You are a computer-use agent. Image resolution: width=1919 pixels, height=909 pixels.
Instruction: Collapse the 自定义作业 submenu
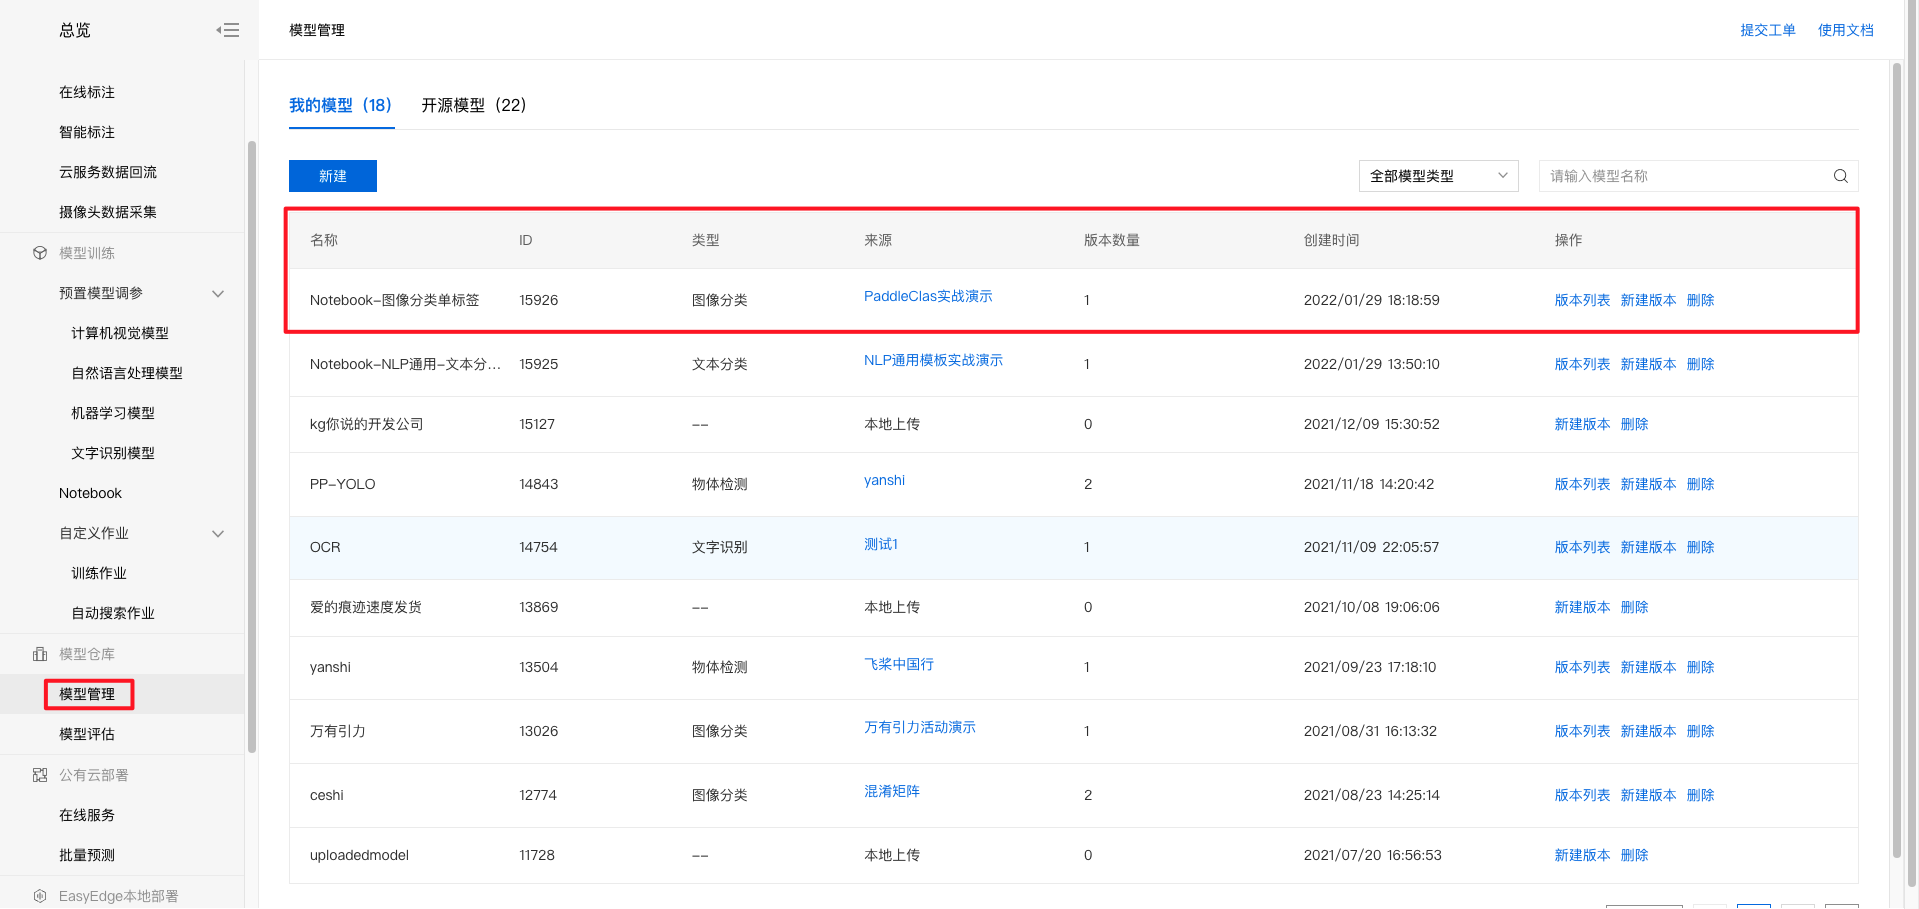[x=218, y=533]
